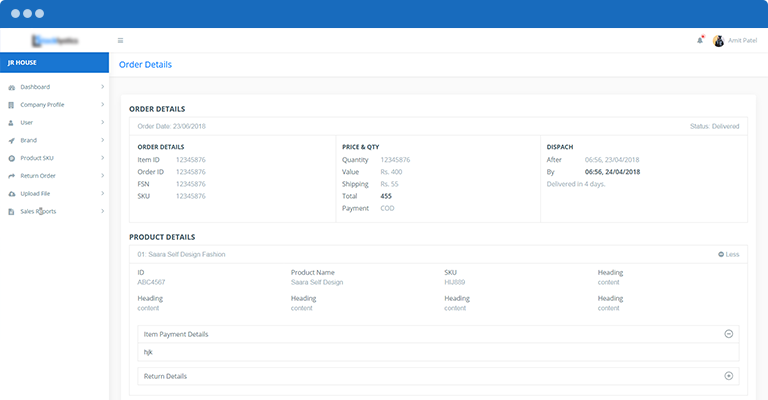Click Order Date: 23/06/2018 text

[171, 126]
